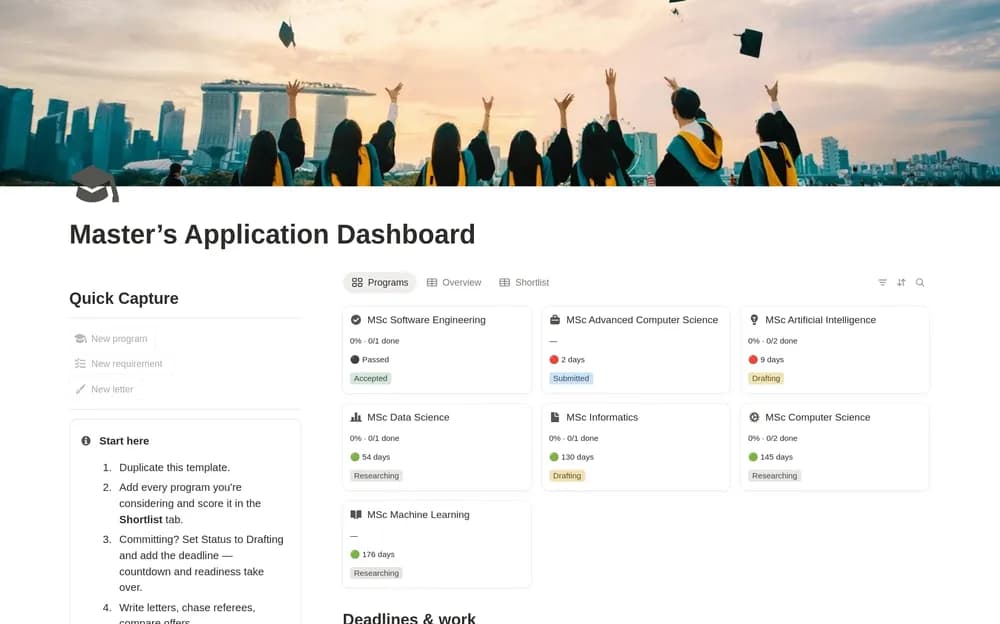Click the checklist icon beside New requirement
This screenshot has width=1000, height=624.
pyautogui.click(x=80, y=363)
